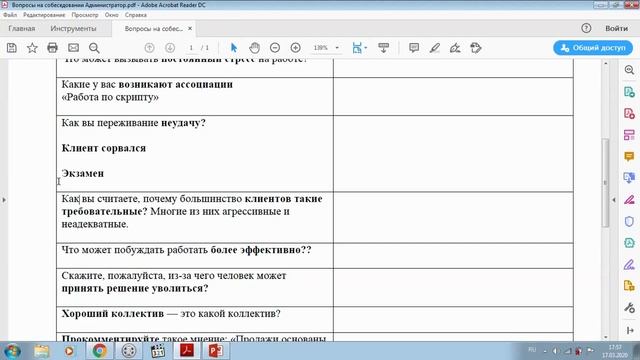Print the document with the printer icon
The width and height of the screenshot is (640, 360).
tap(52, 48)
